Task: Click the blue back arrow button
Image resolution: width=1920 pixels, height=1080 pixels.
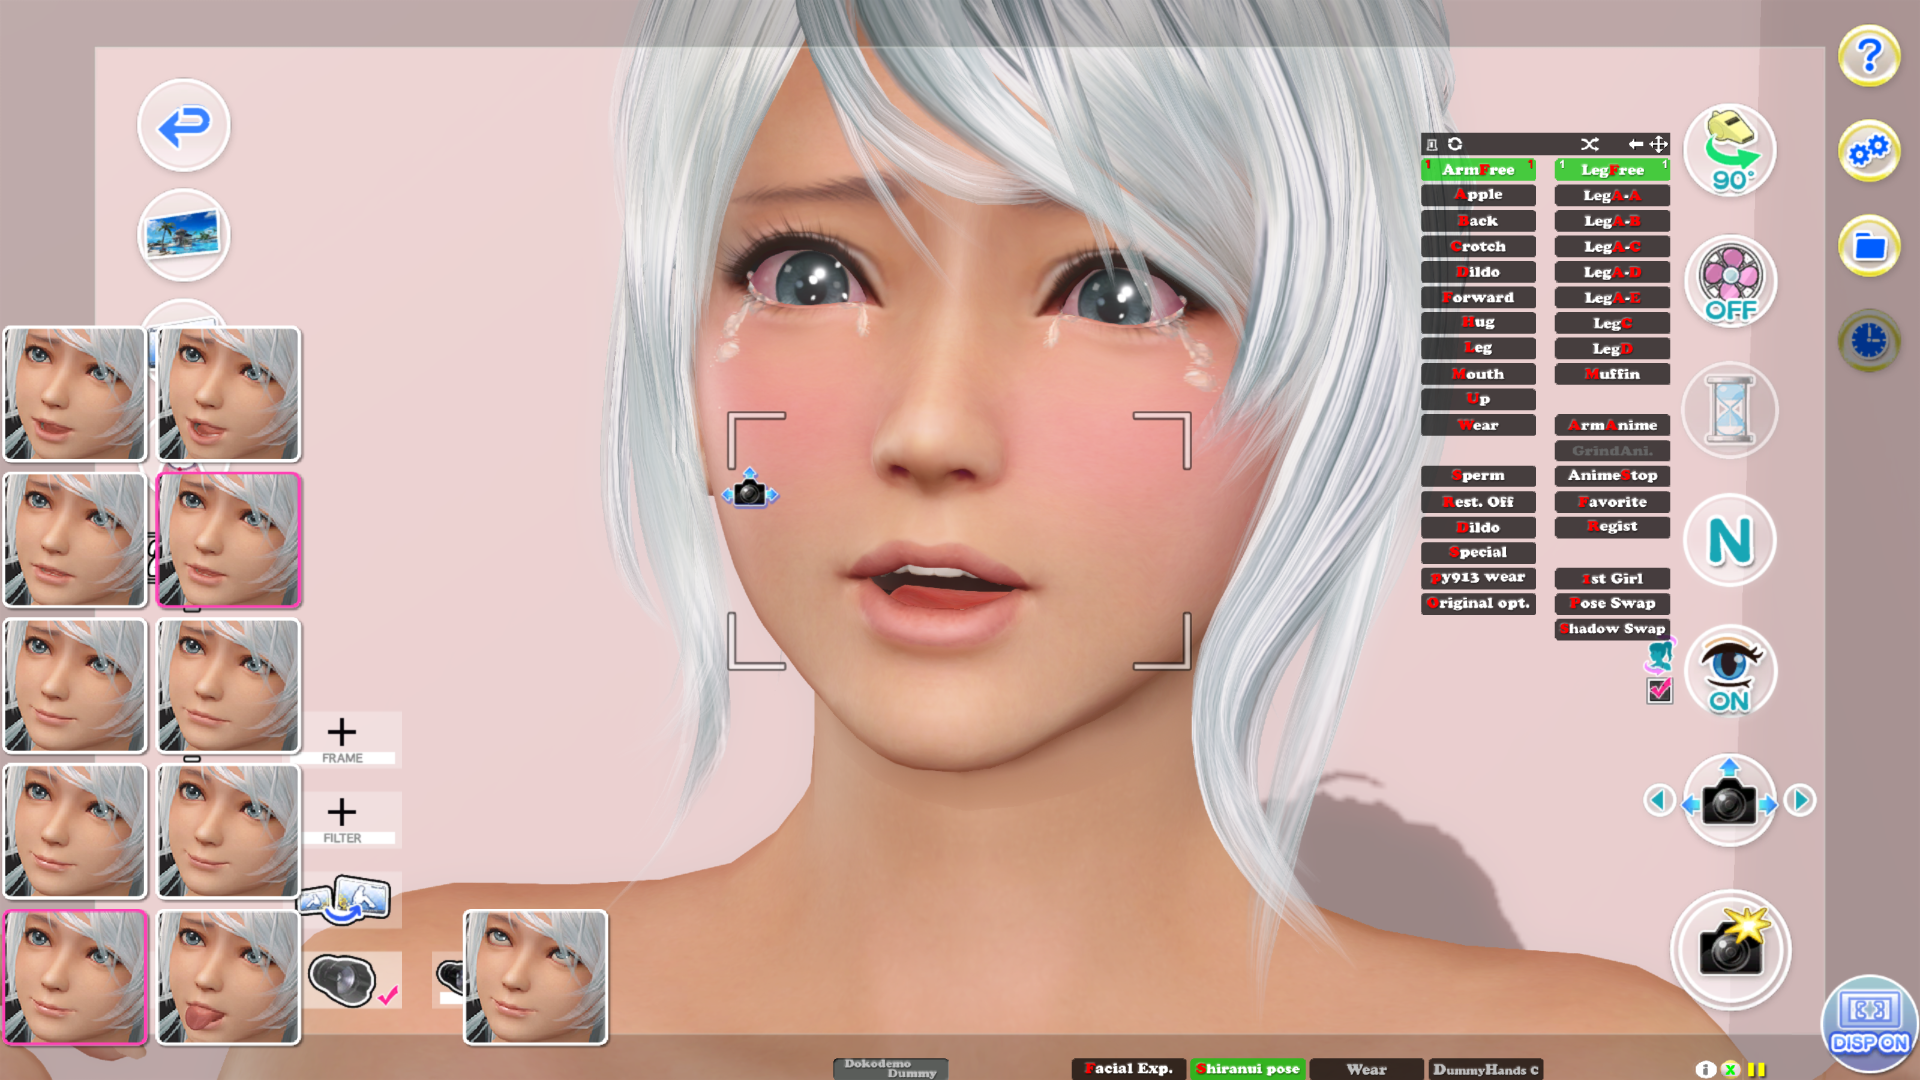Action: pos(183,126)
